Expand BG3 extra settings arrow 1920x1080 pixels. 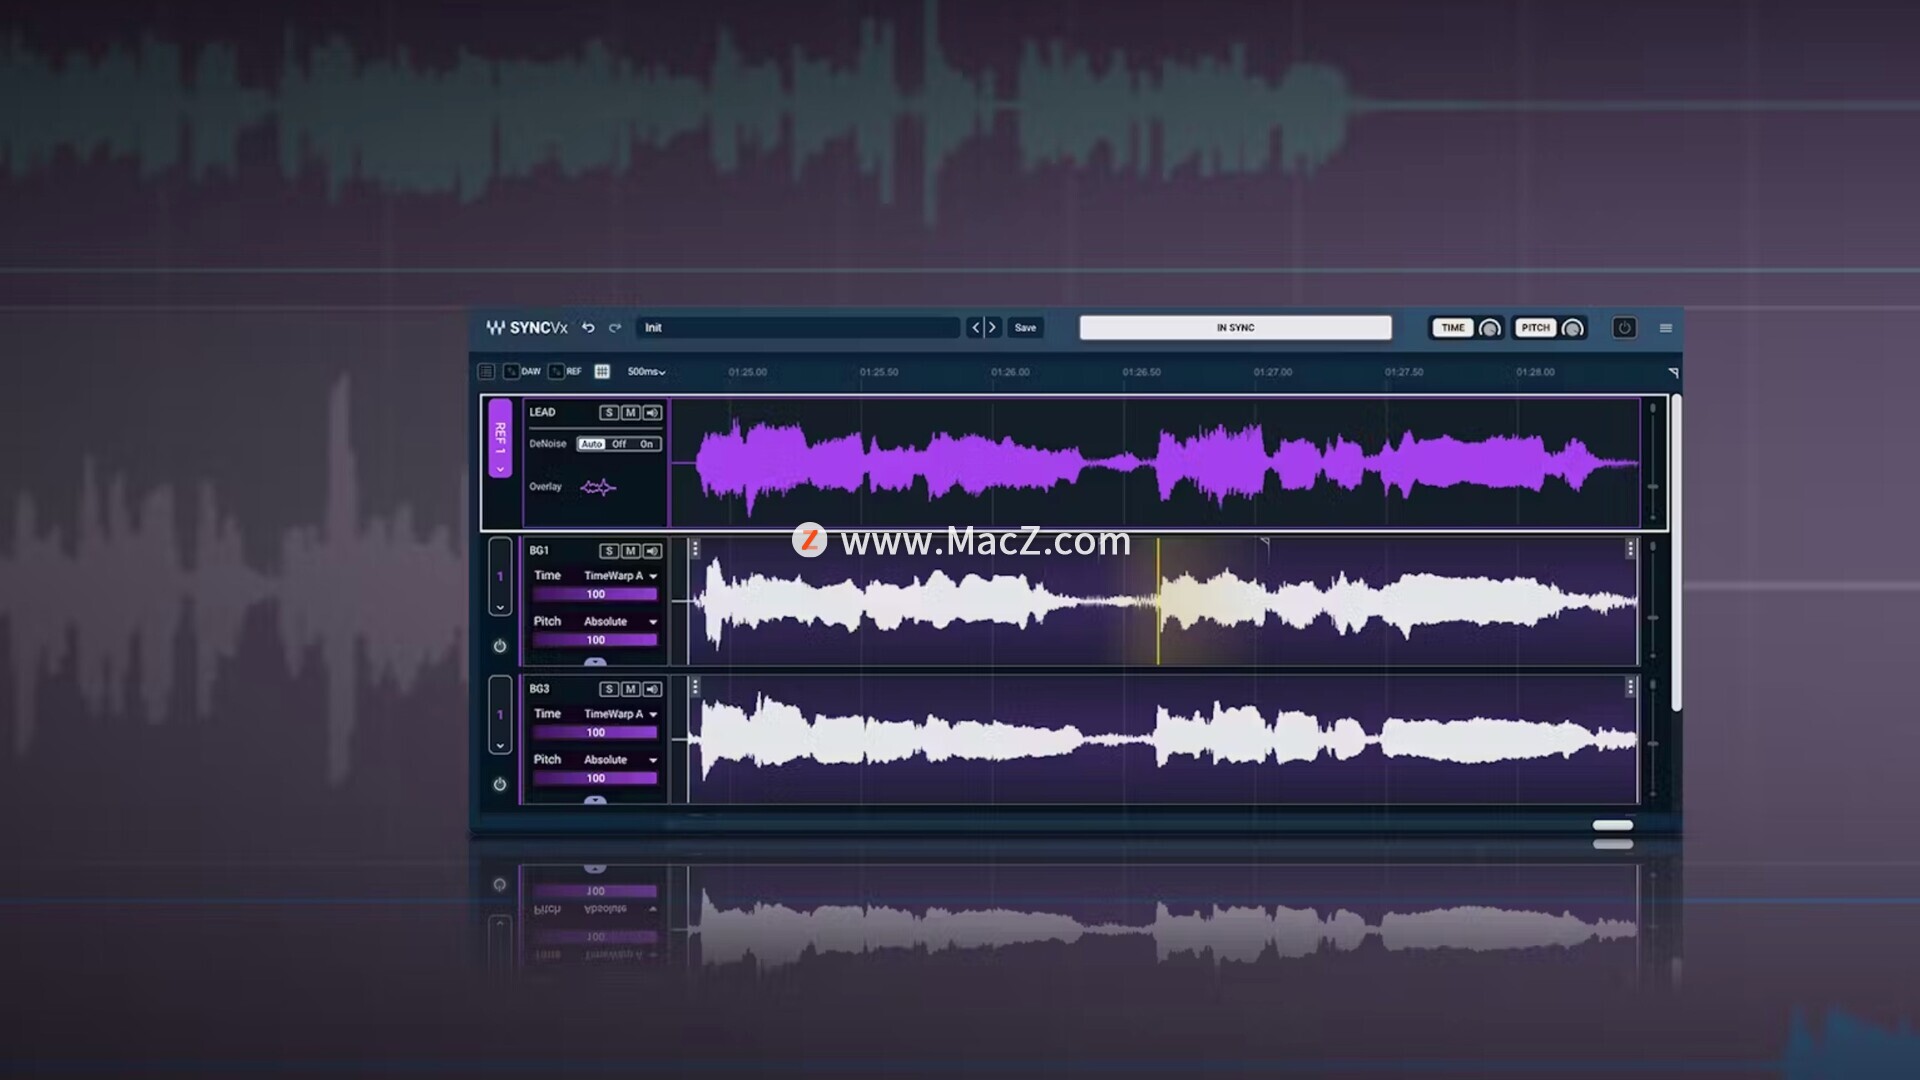tap(595, 800)
